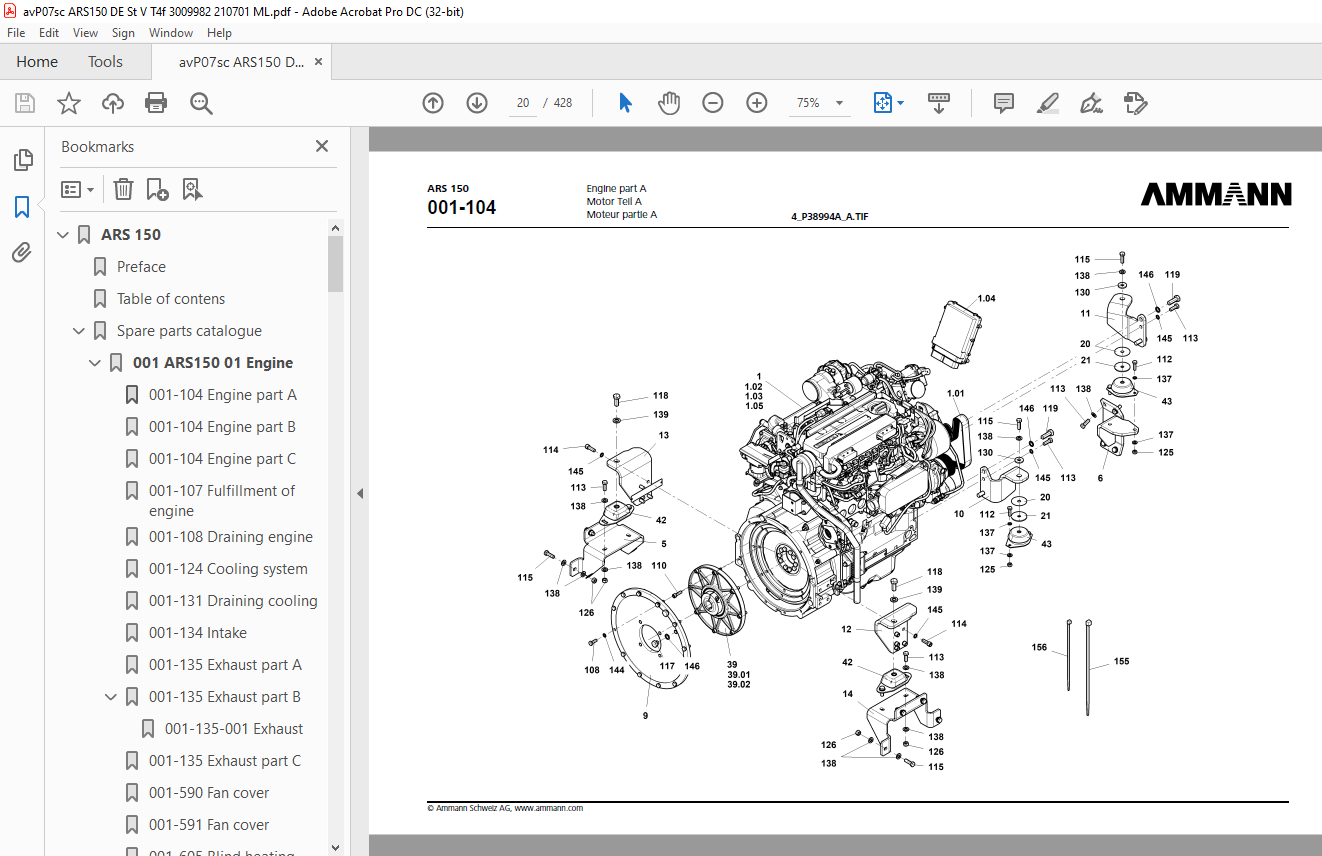Click bookmarks scrollbar down arrow
1322x856 pixels.
coord(336,846)
